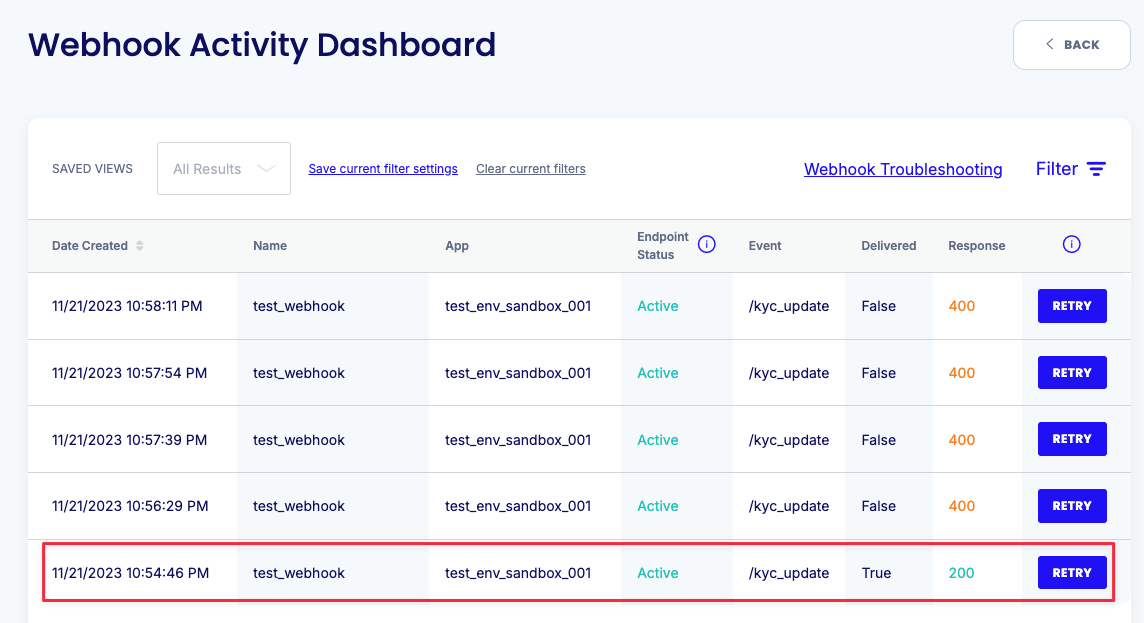Click test_env_sandbox_001 in 10:58:11 PM row
Image resolution: width=1144 pixels, height=623 pixels.
tap(518, 306)
